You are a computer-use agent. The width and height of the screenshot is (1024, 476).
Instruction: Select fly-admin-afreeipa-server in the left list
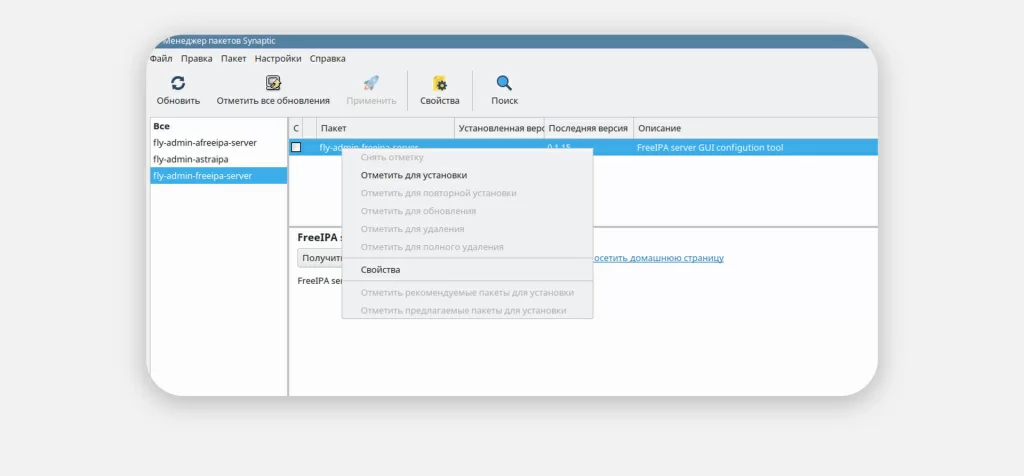(204, 143)
